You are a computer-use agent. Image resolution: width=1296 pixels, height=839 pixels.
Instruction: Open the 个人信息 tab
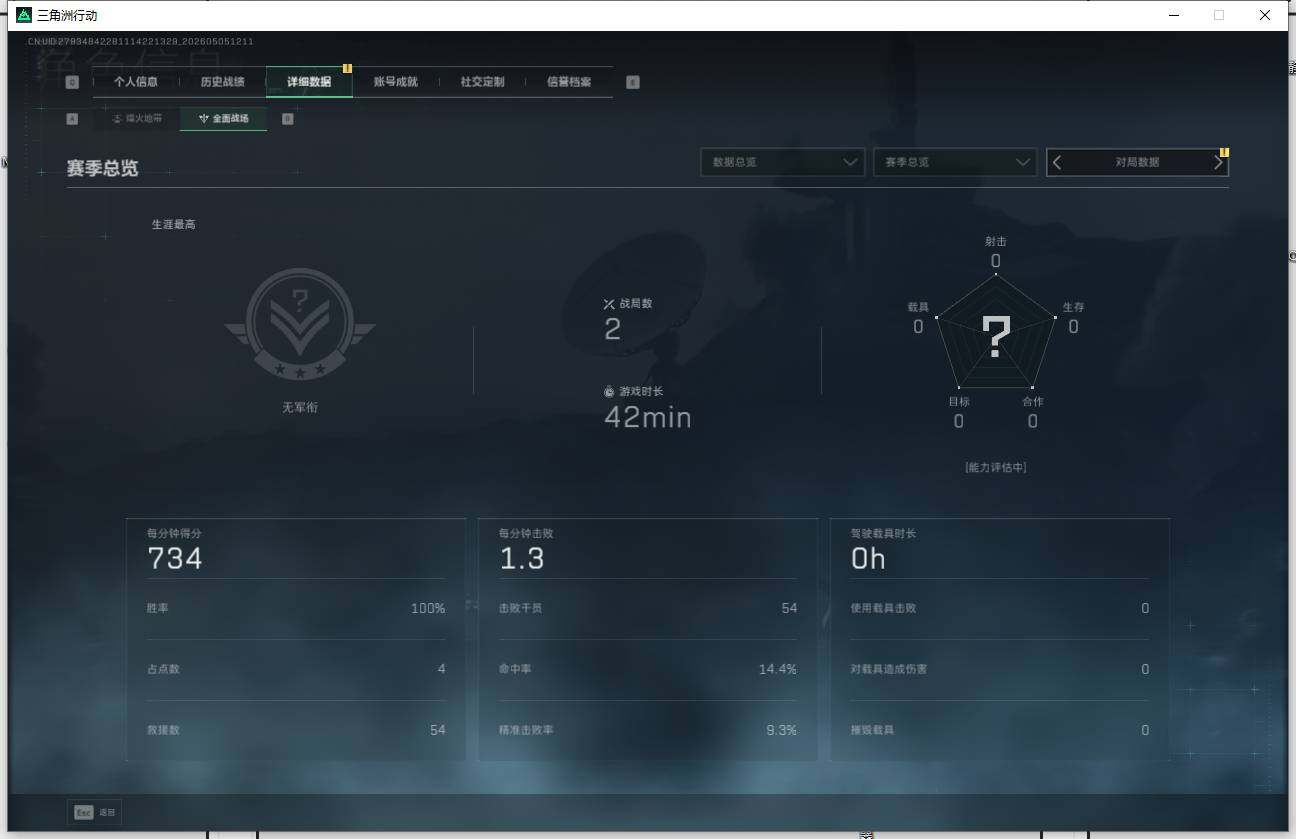pos(136,82)
